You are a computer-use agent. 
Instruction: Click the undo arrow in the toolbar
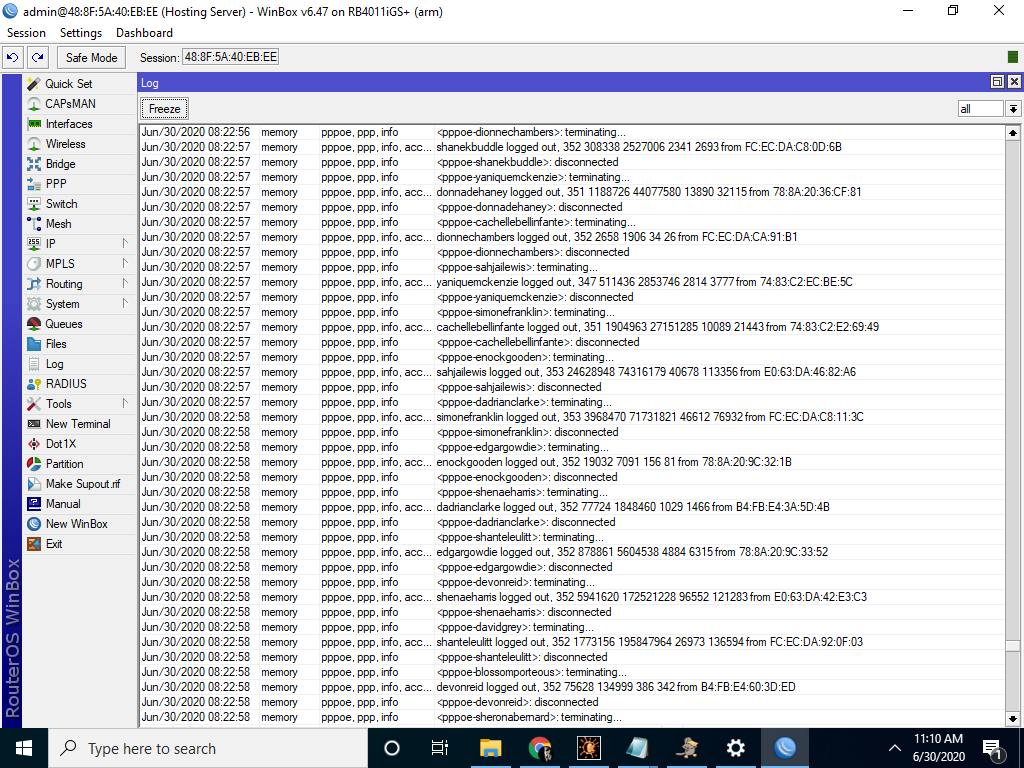tap(12, 57)
